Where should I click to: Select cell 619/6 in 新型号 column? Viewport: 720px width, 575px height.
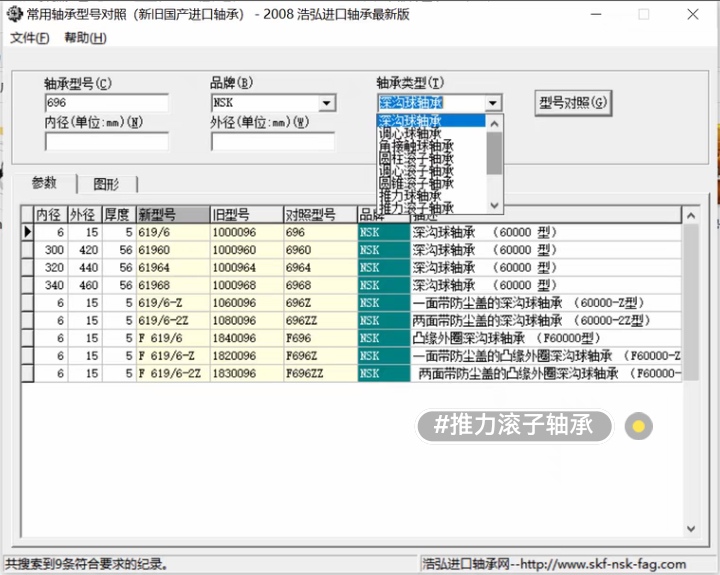(x=173, y=232)
